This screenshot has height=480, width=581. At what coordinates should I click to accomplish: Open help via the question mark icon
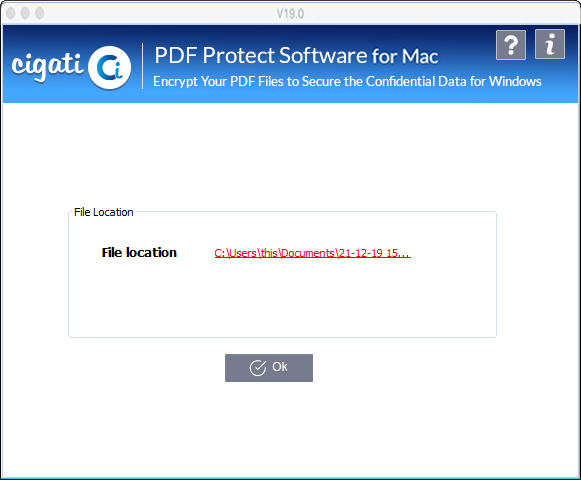(x=511, y=45)
